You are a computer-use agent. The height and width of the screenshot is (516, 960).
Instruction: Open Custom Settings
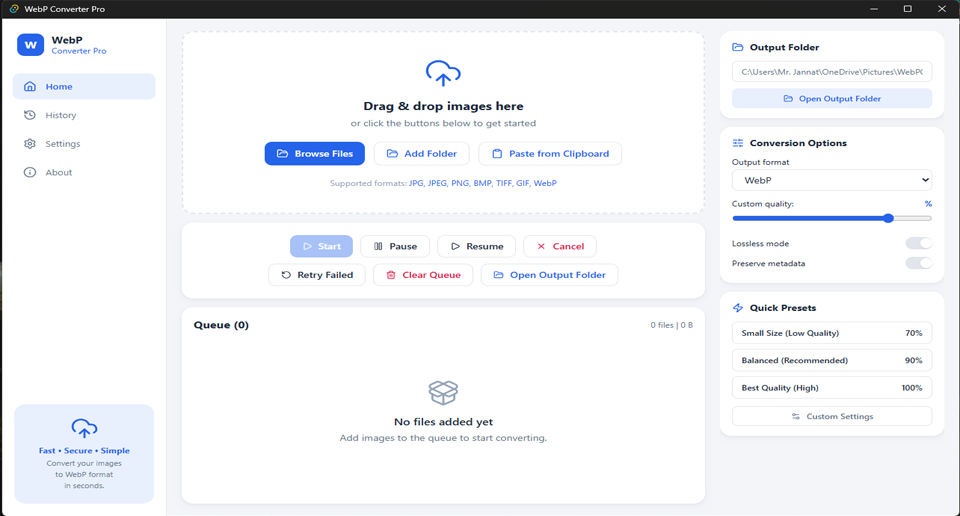(x=832, y=416)
